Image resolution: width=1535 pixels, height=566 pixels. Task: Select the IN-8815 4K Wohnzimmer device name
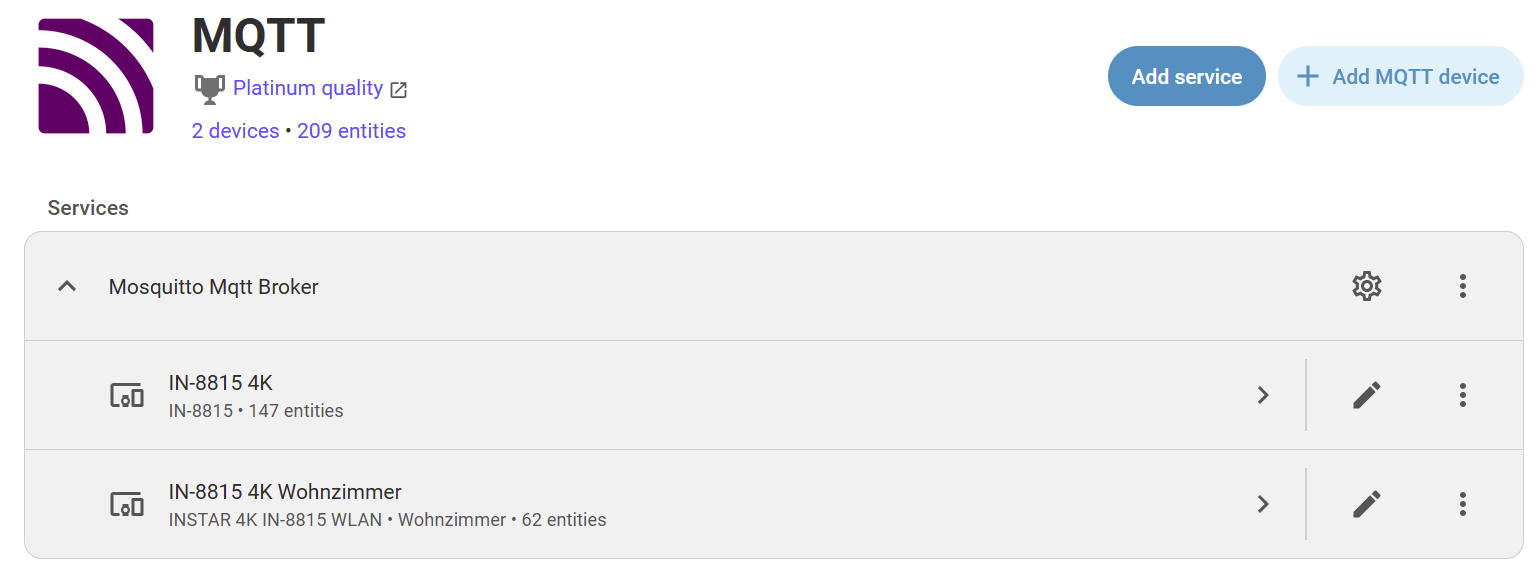[285, 492]
